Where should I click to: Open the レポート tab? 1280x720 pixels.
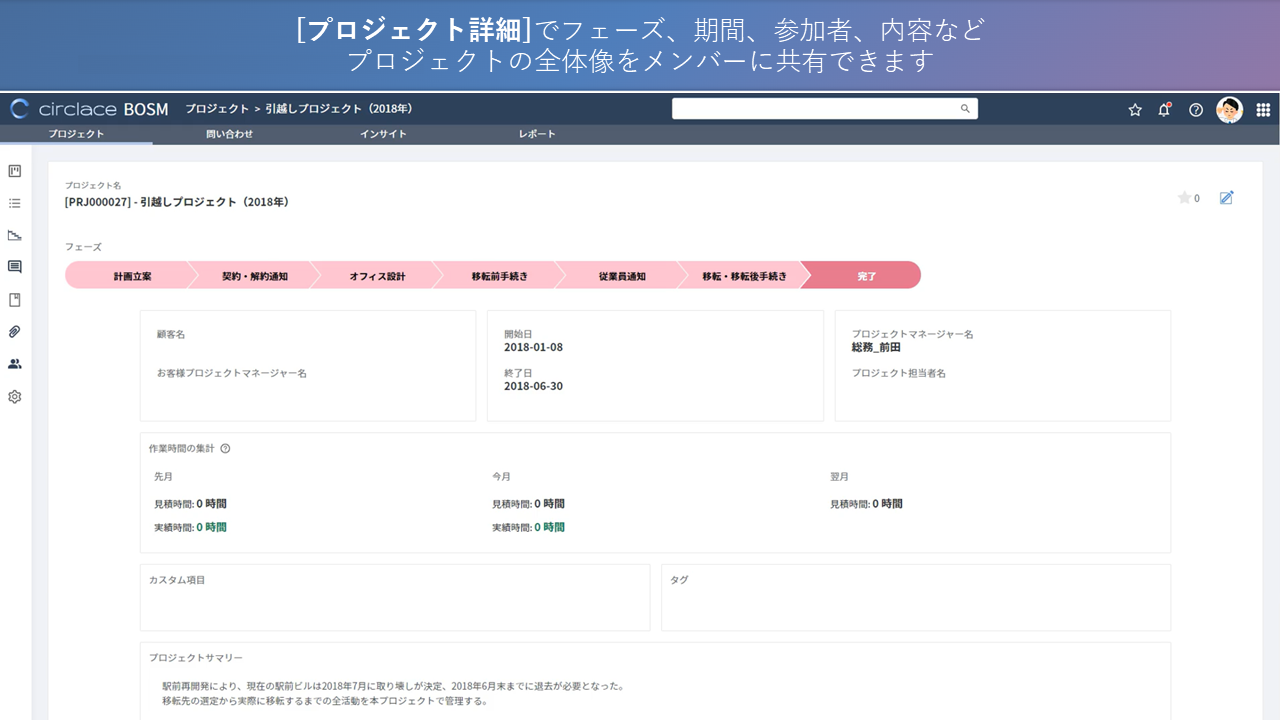point(537,134)
